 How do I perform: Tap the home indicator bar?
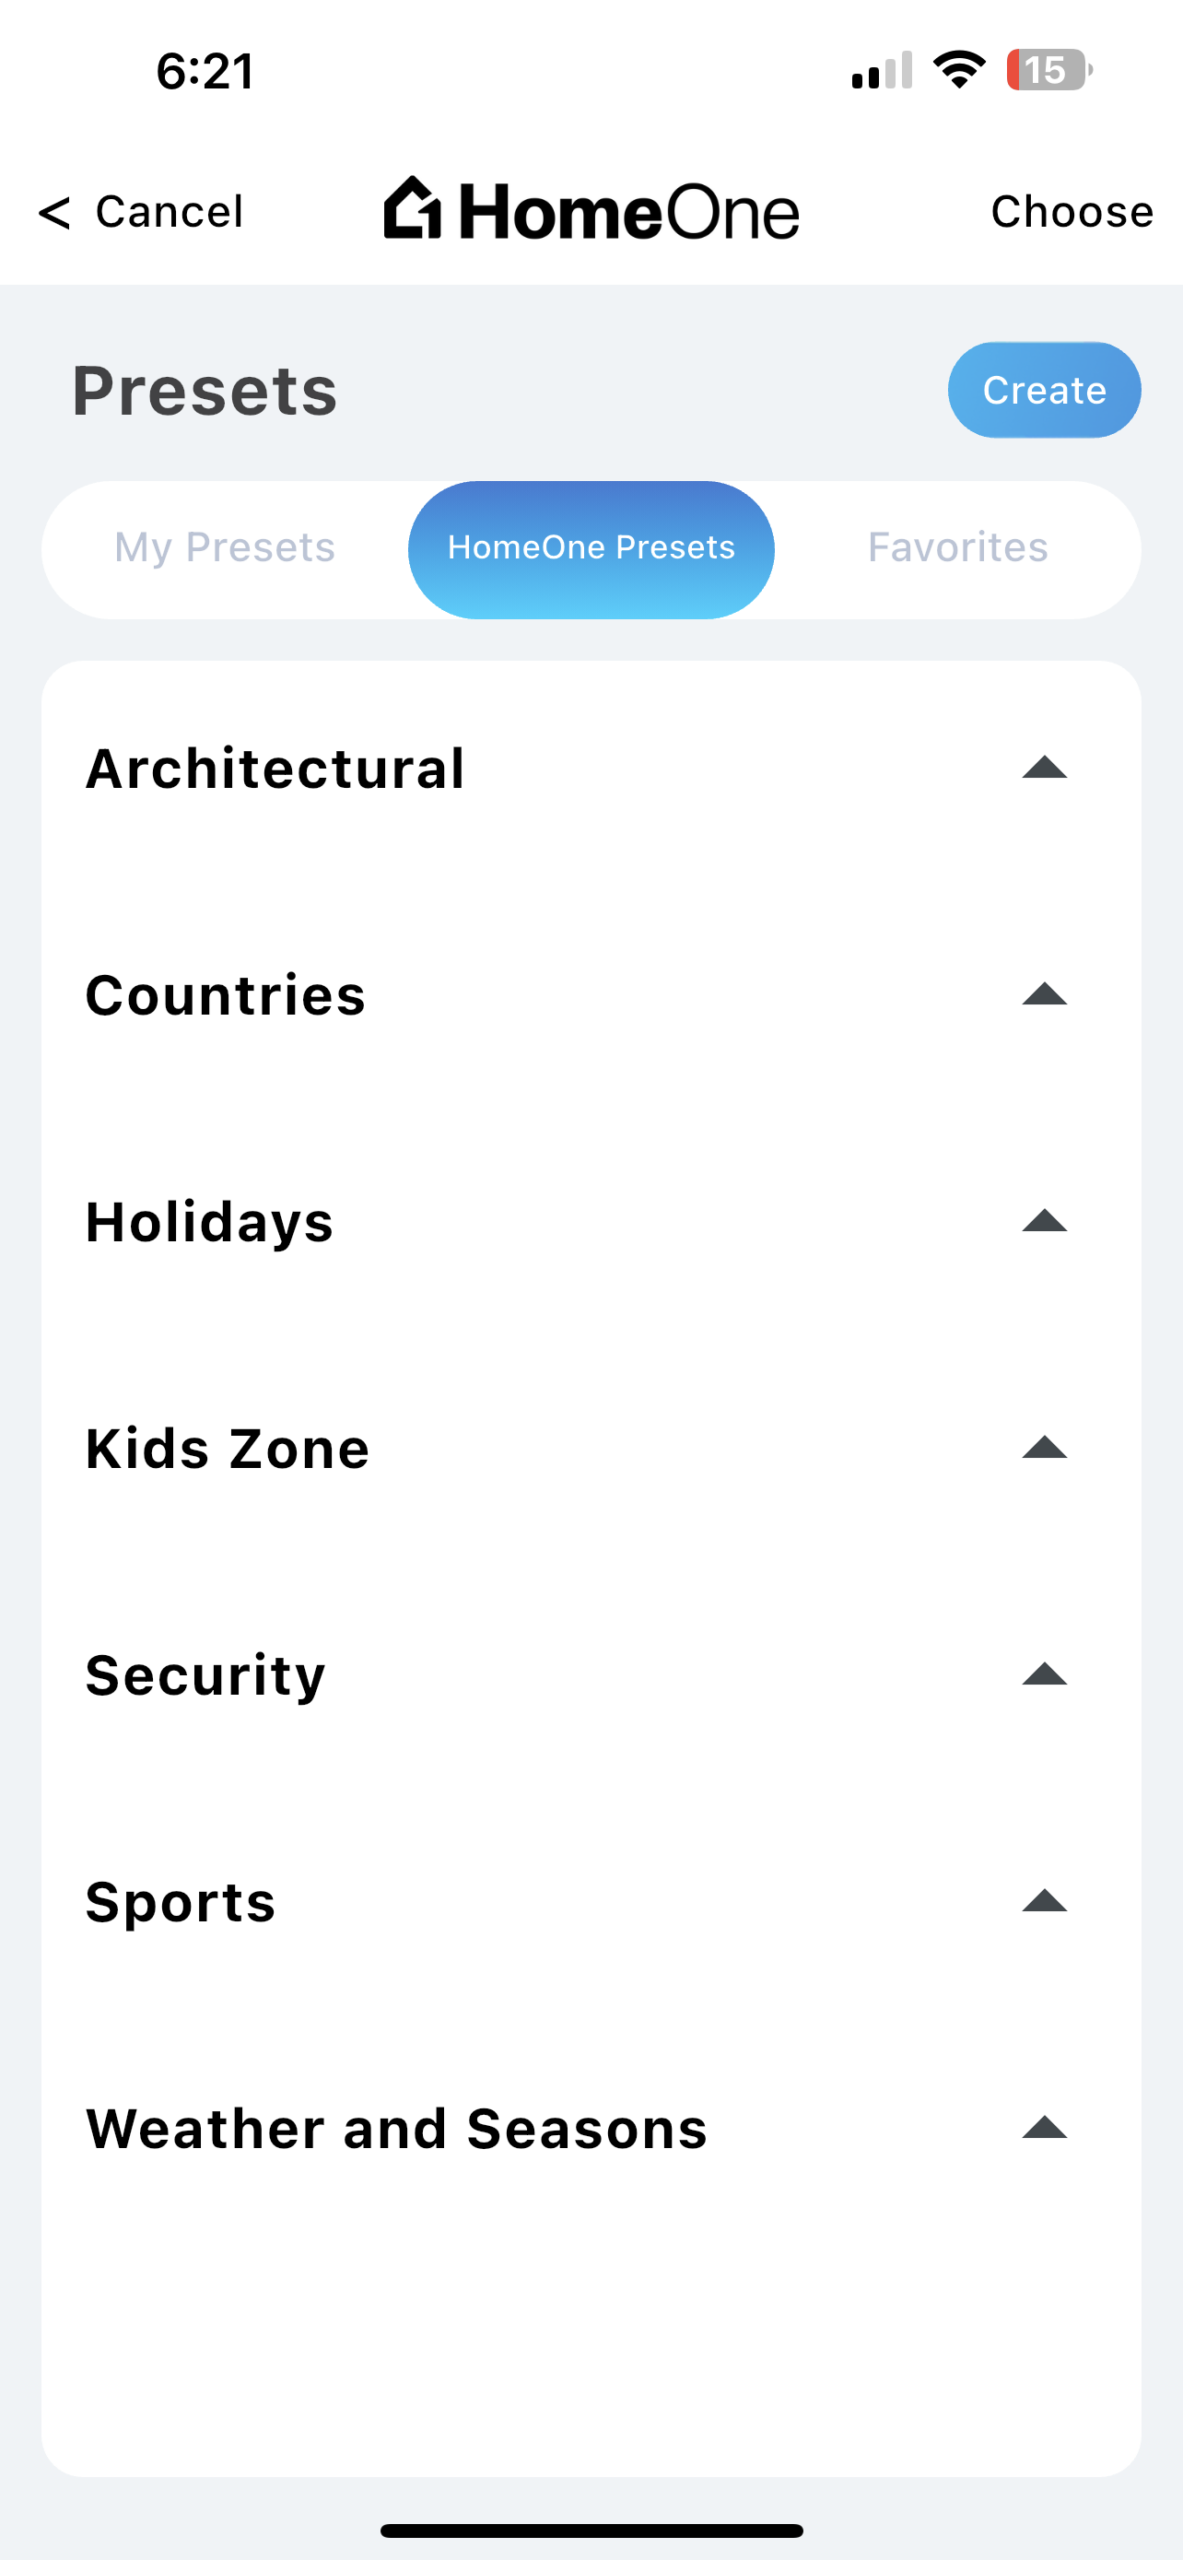591,2530
